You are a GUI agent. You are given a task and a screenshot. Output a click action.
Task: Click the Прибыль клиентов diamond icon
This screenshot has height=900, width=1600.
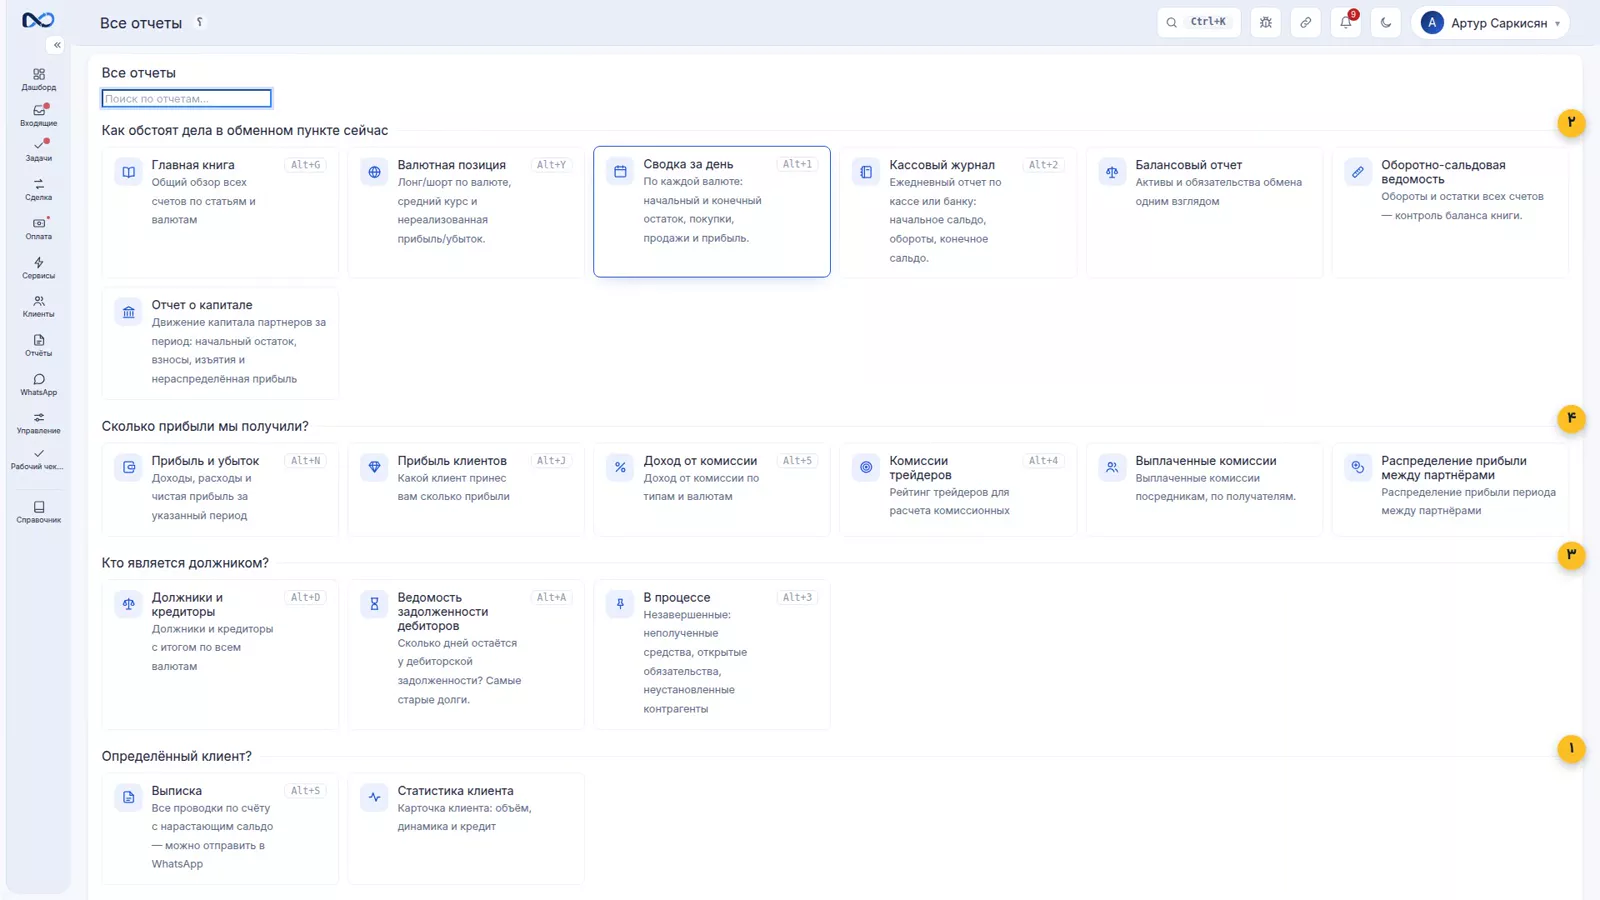click(374, 467)
